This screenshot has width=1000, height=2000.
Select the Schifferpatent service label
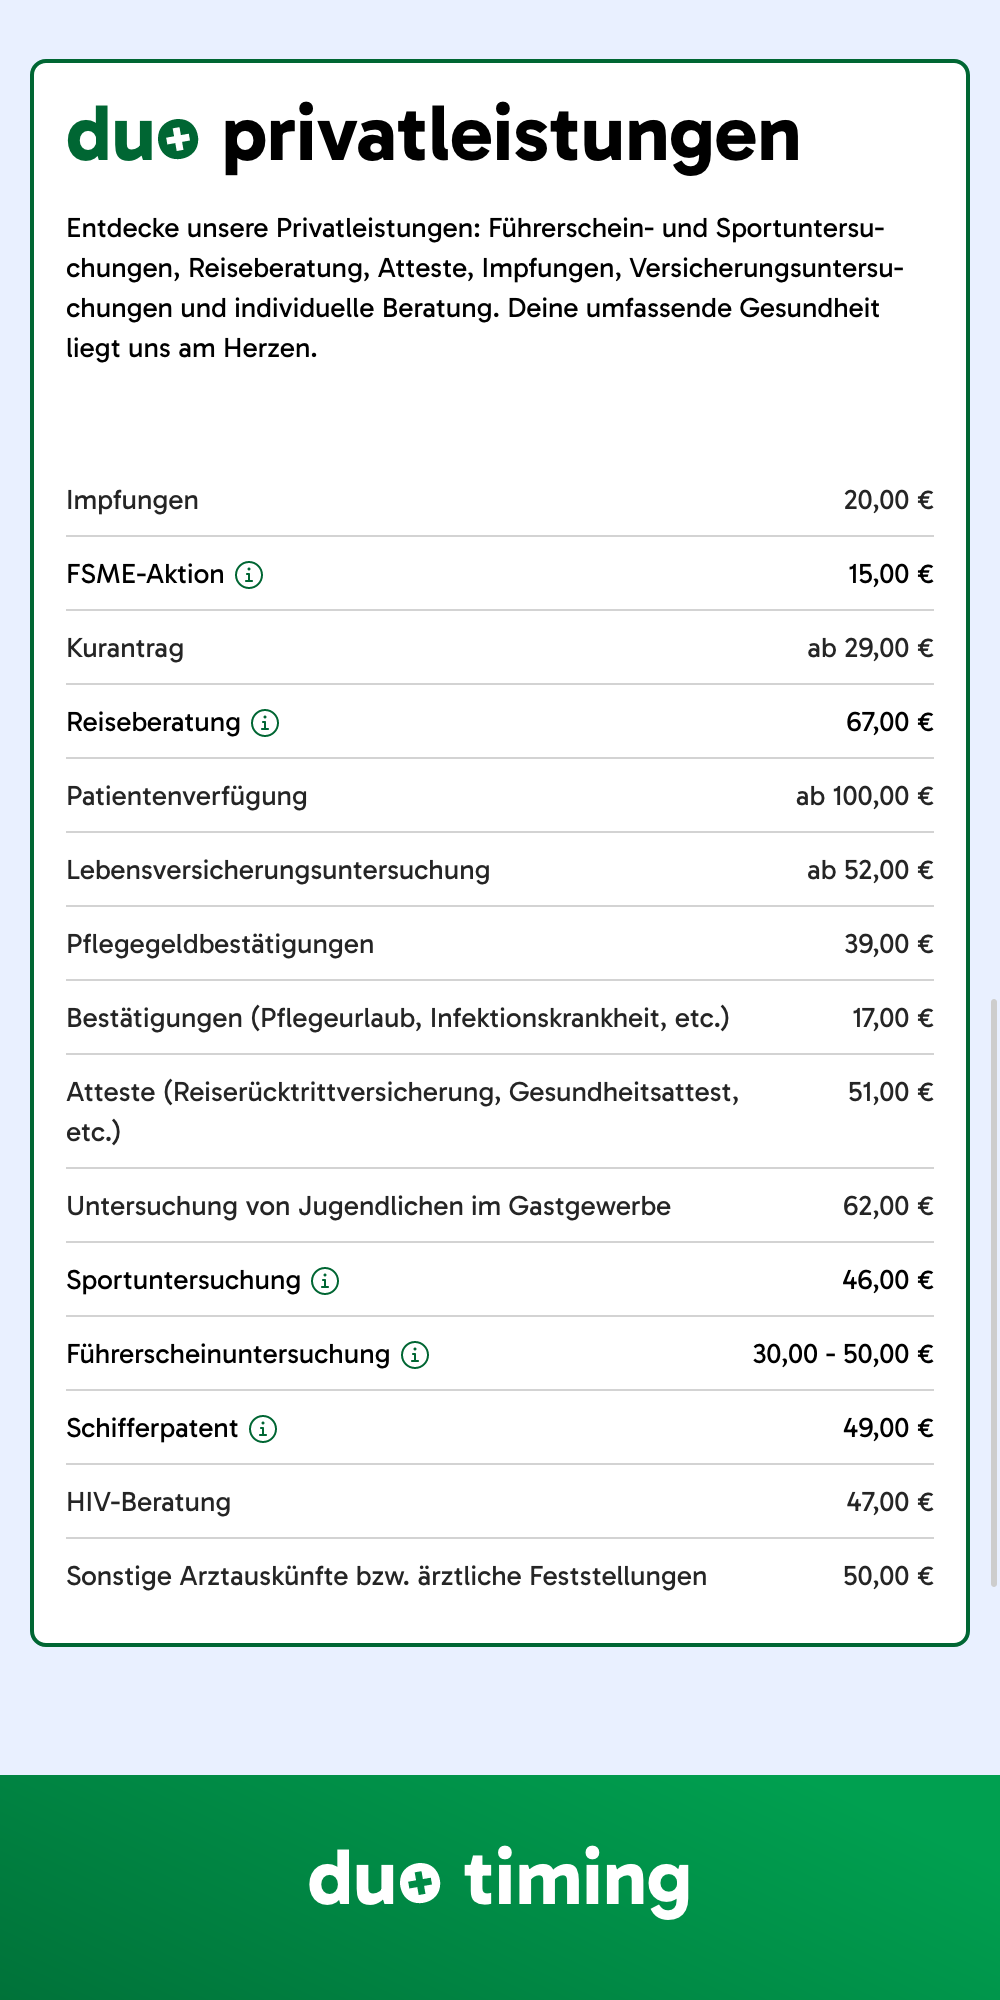[152, 1429]
